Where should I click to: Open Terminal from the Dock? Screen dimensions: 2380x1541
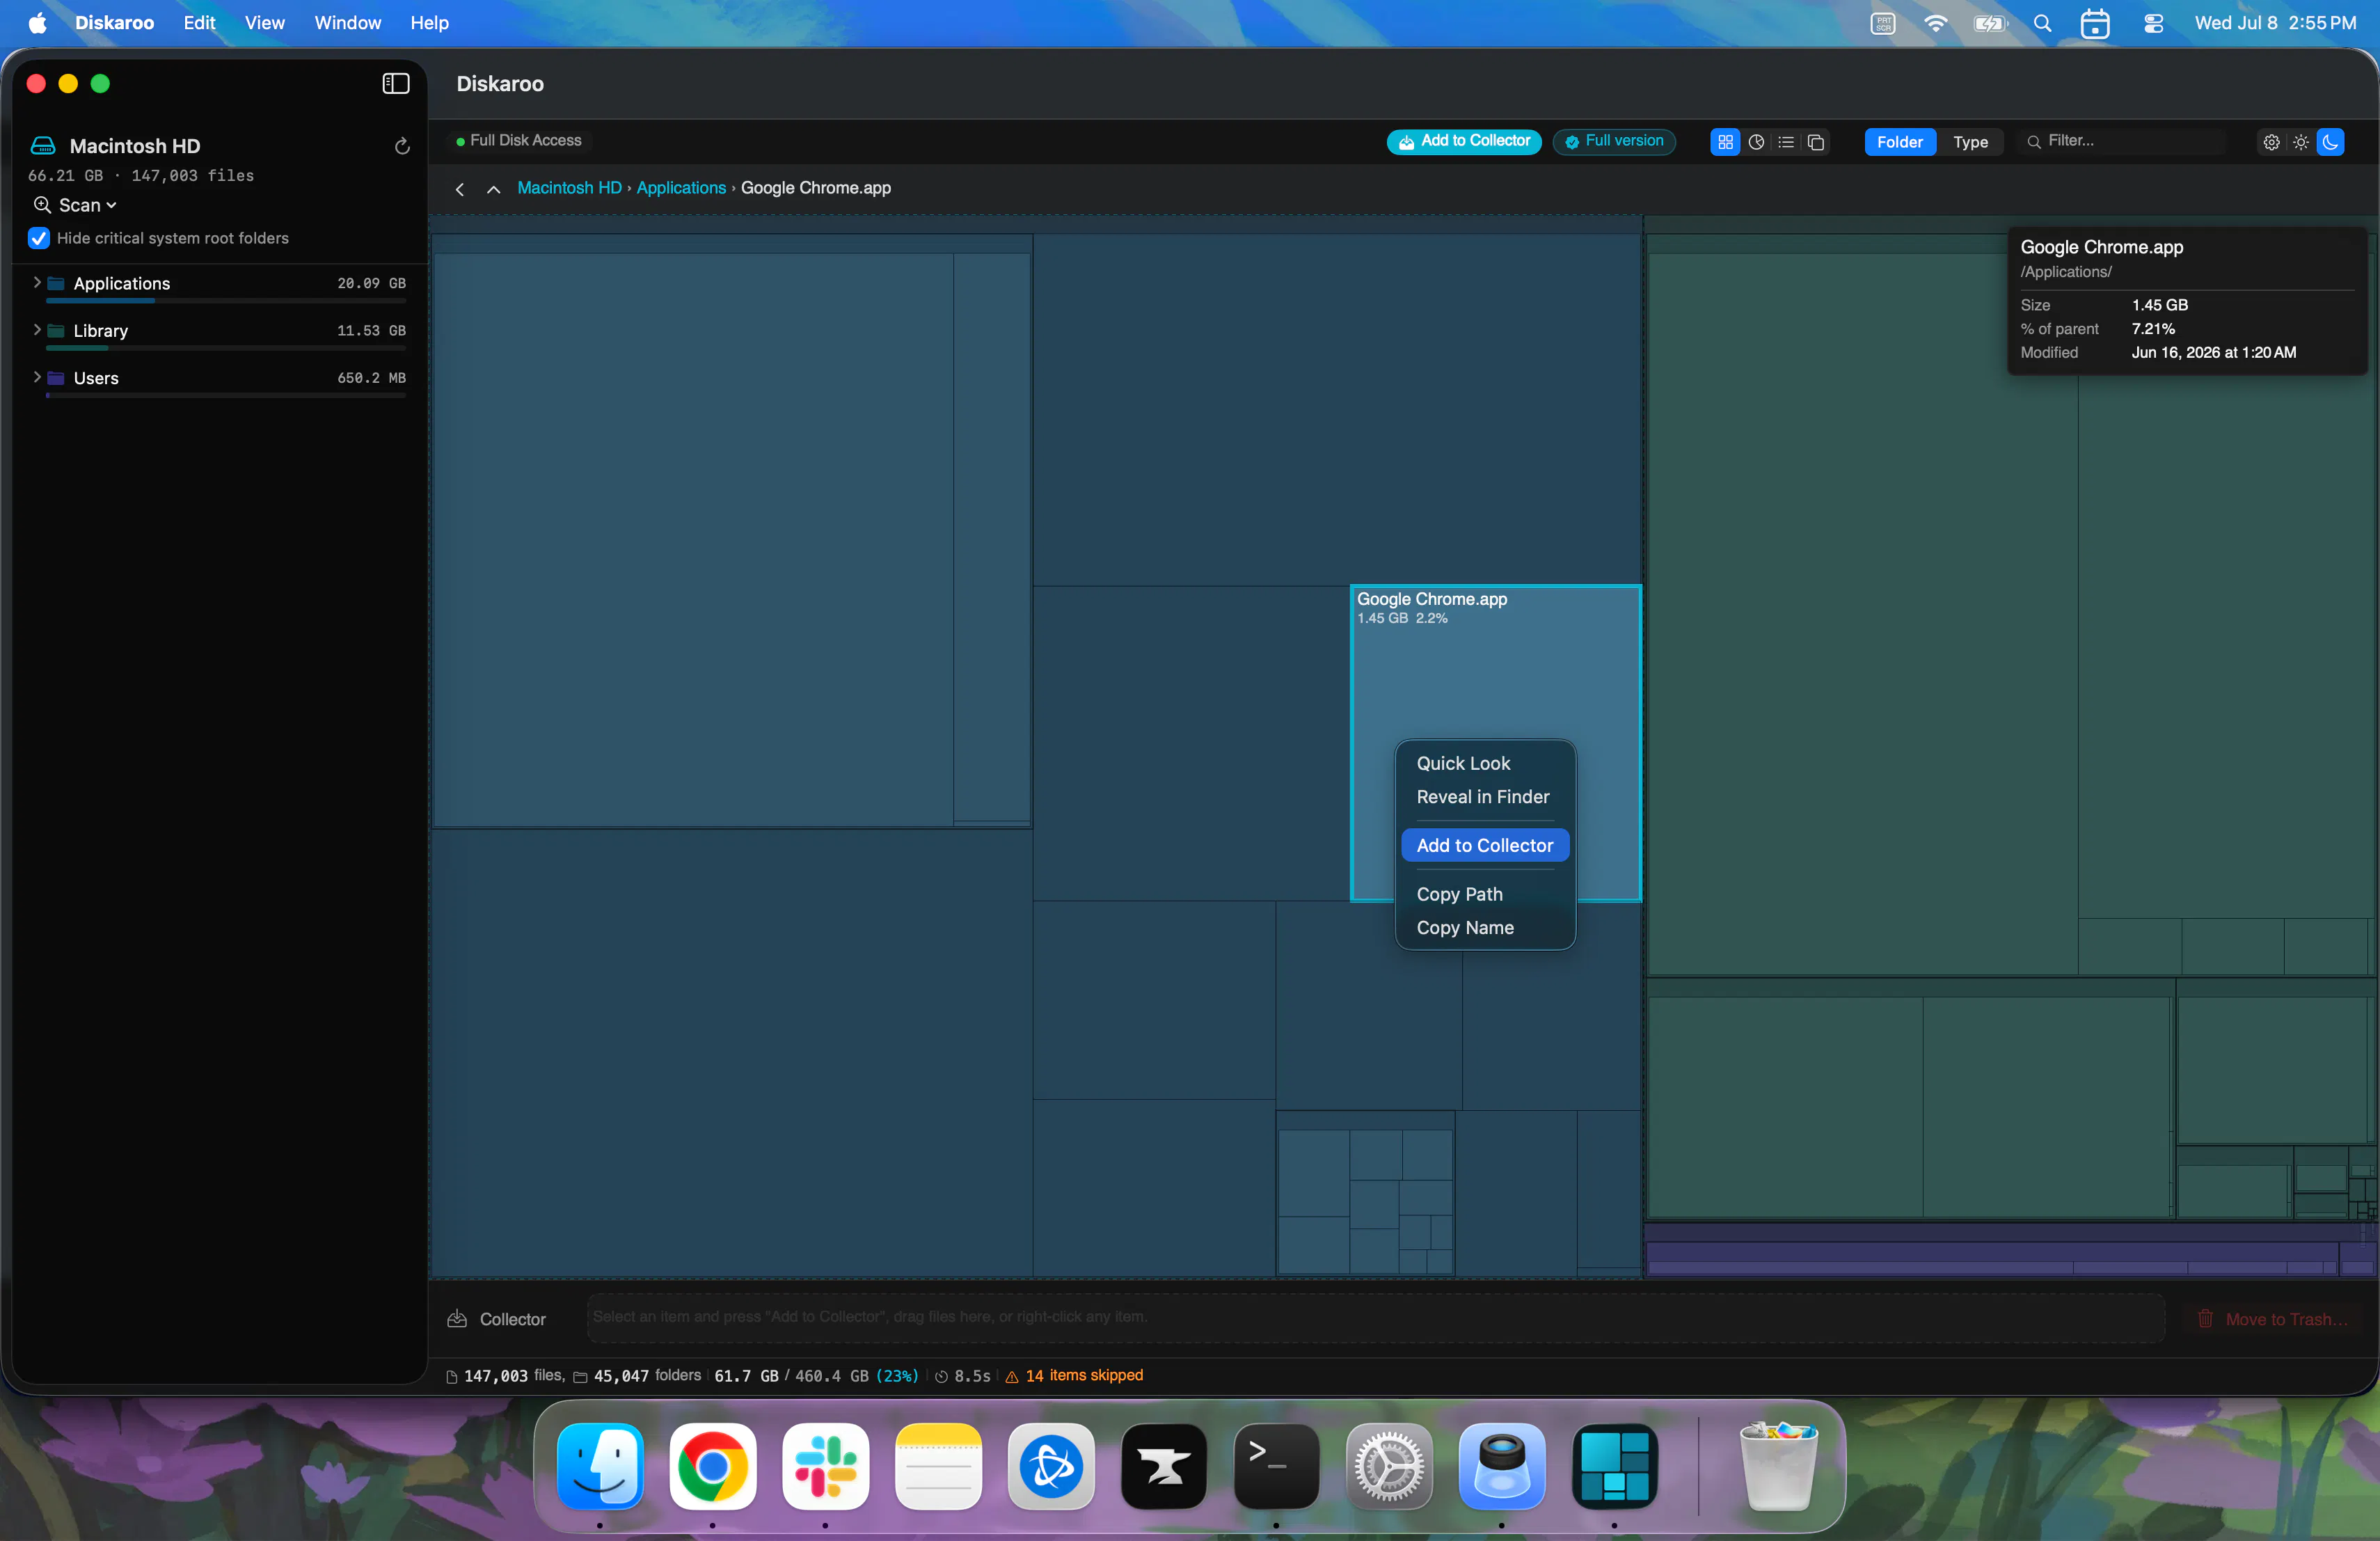click(1276, 1466)
